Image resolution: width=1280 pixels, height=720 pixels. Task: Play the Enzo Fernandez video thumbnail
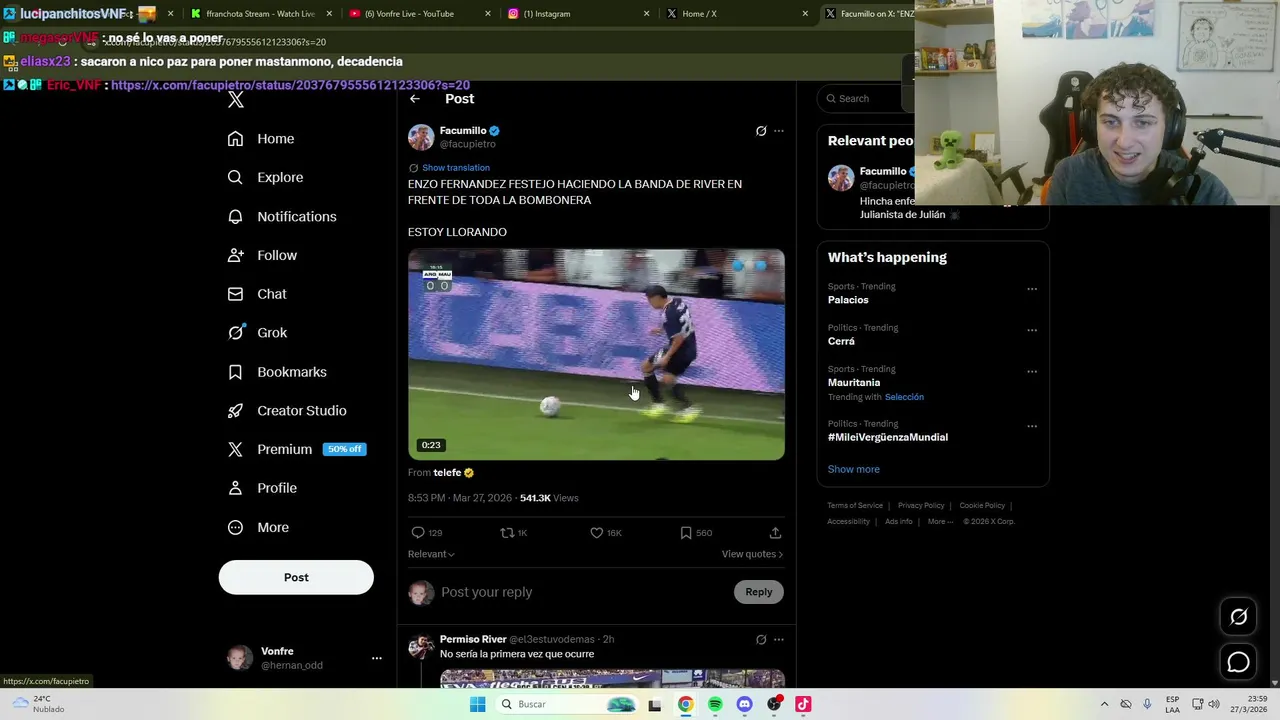click(596, 354)
